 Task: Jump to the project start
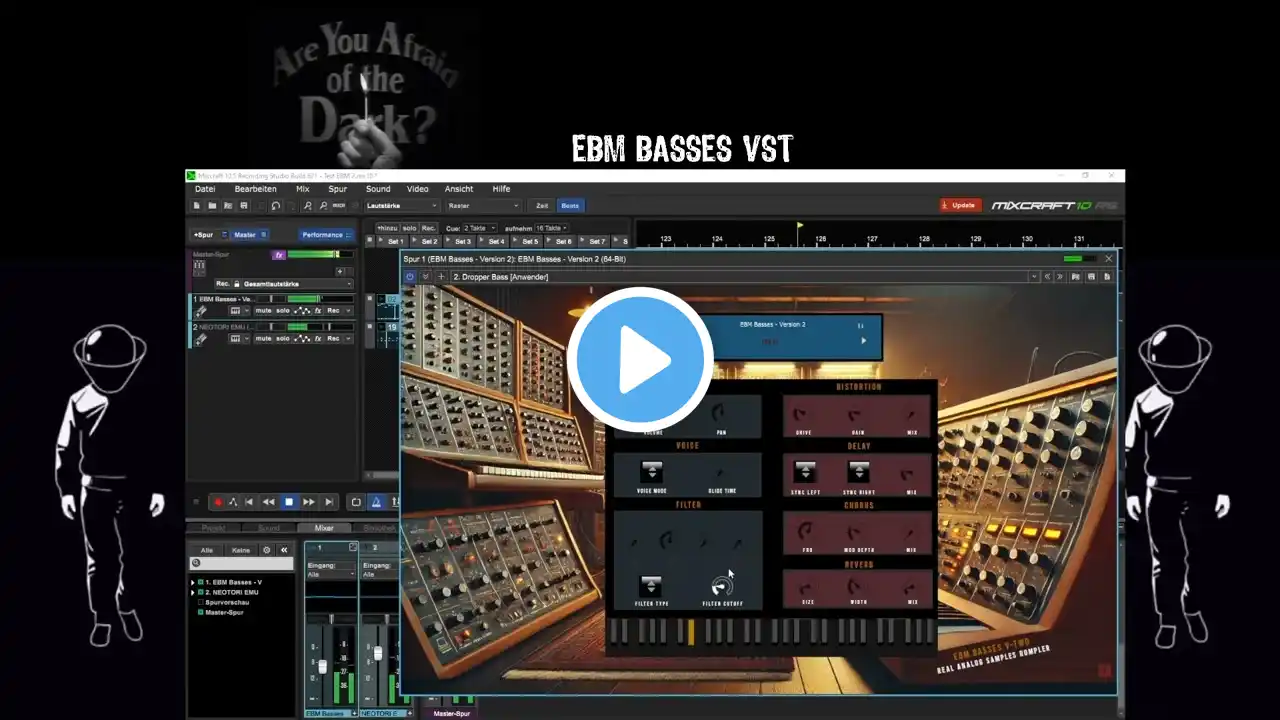coord(249,502)
